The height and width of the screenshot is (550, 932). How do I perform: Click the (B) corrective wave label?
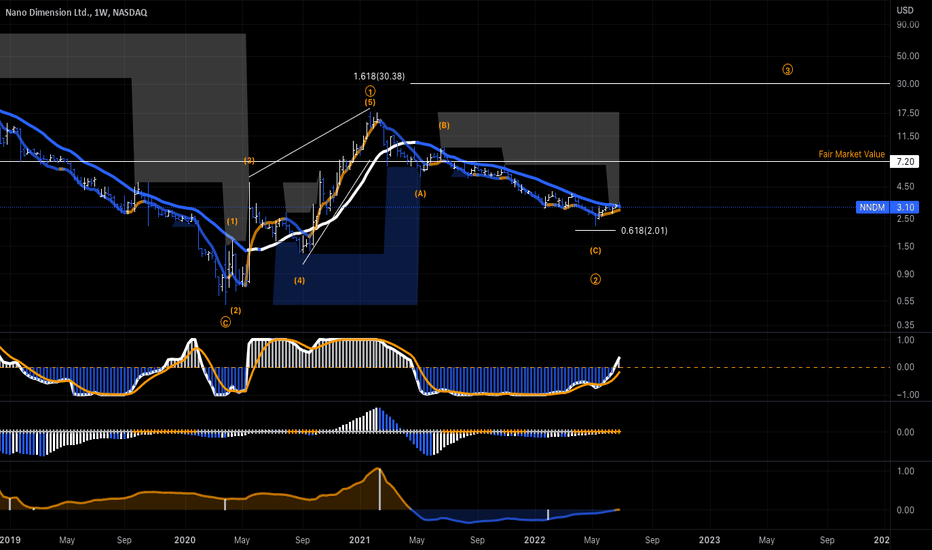pyautogui.click(x=444, y=125)
